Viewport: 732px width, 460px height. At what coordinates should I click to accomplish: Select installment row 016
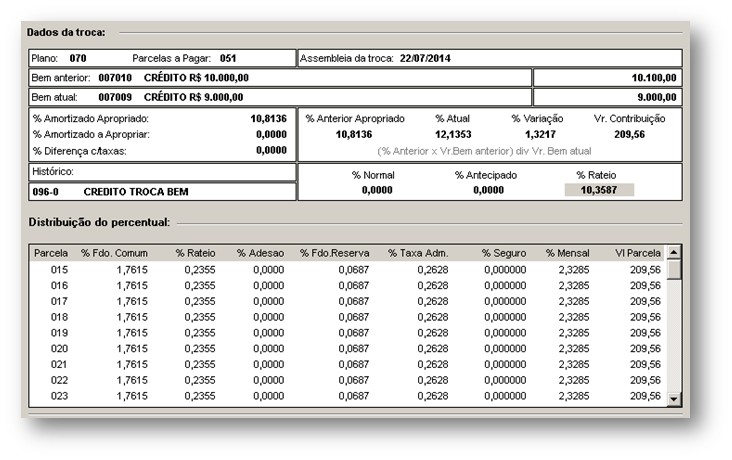coord(348,285)
